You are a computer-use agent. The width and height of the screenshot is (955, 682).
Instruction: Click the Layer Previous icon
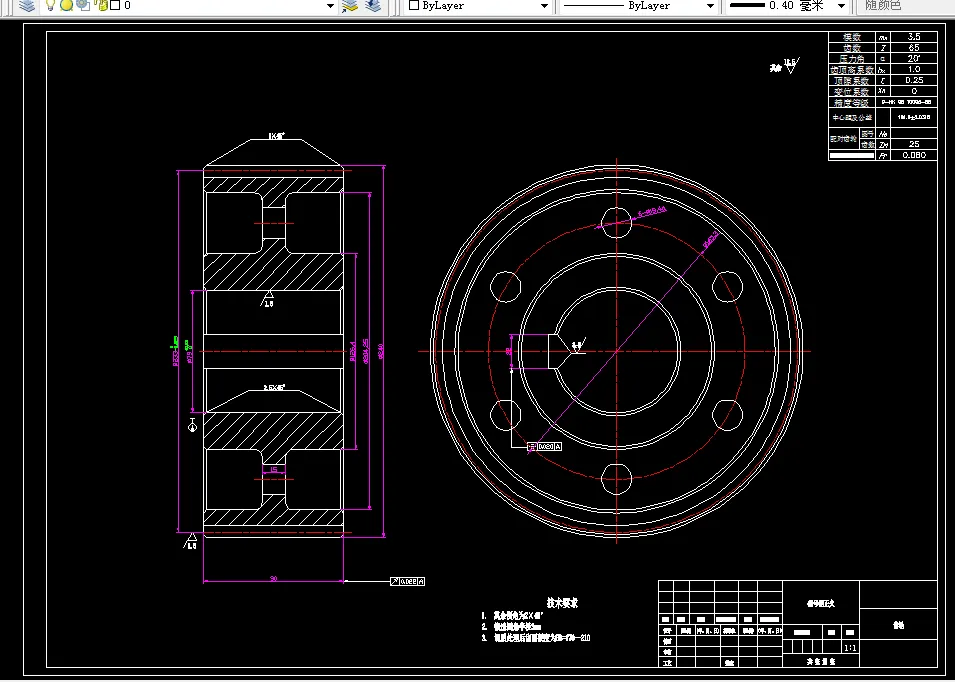point(373,5)
